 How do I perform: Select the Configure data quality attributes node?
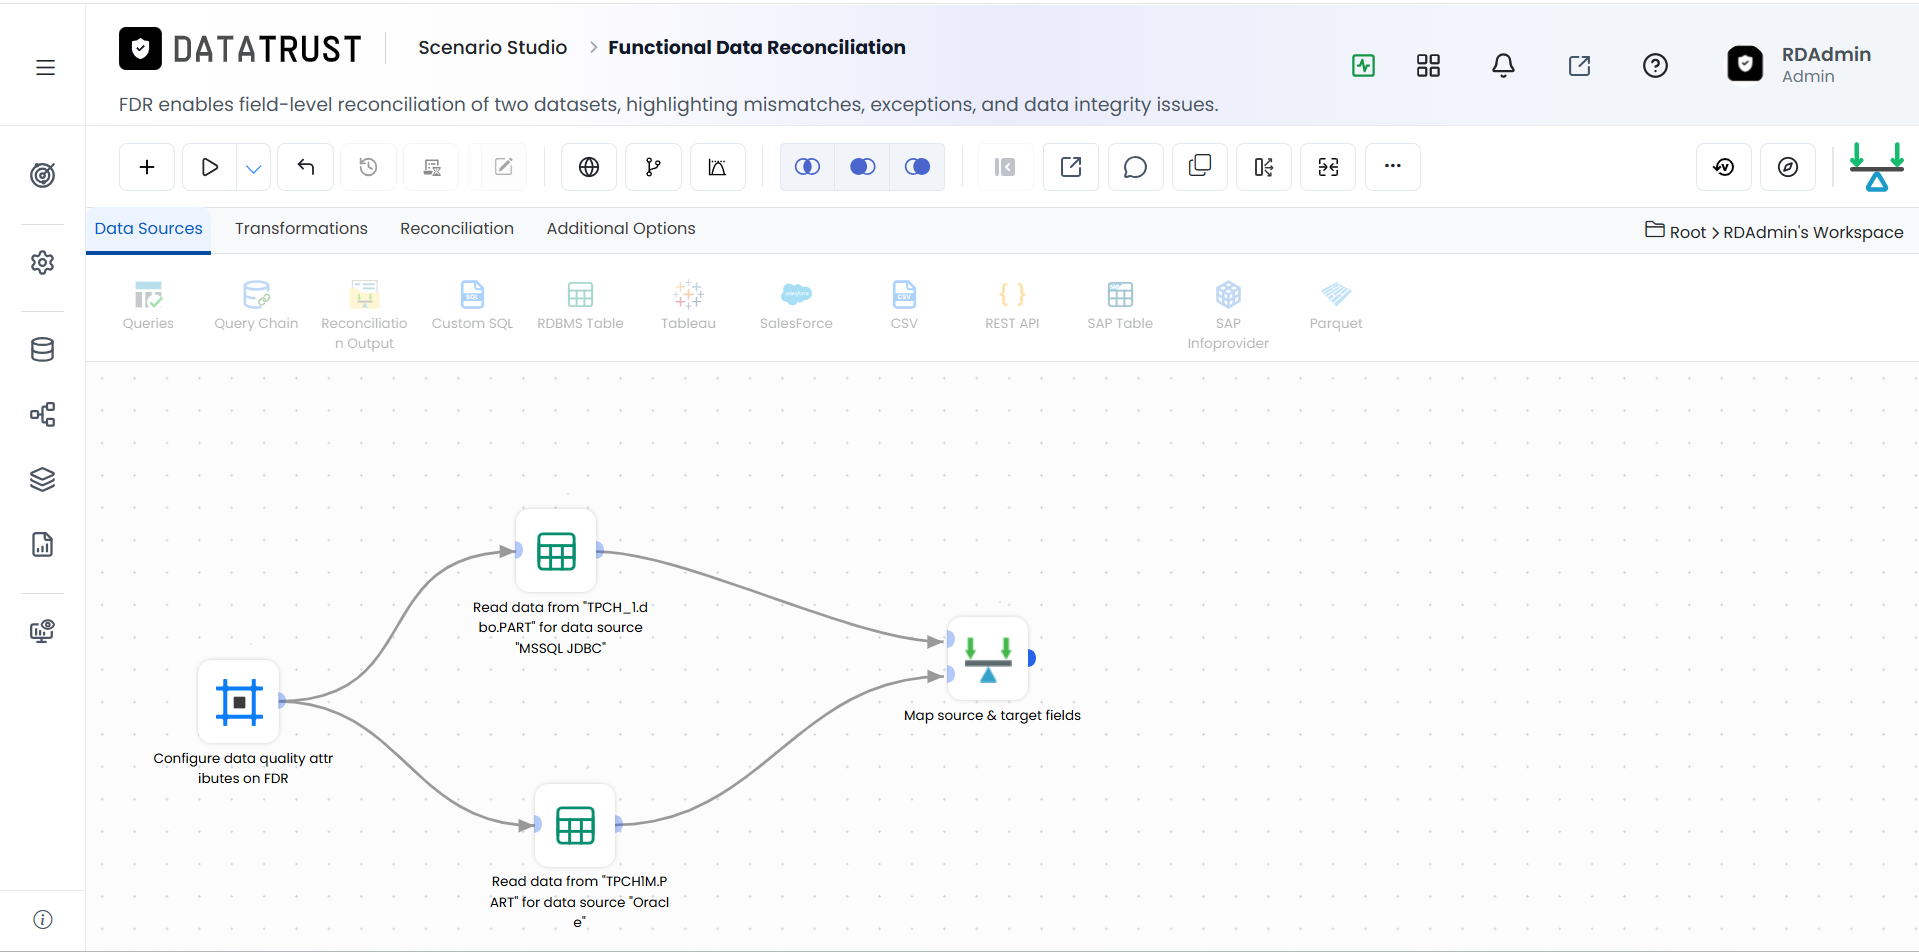pos(239,701)
